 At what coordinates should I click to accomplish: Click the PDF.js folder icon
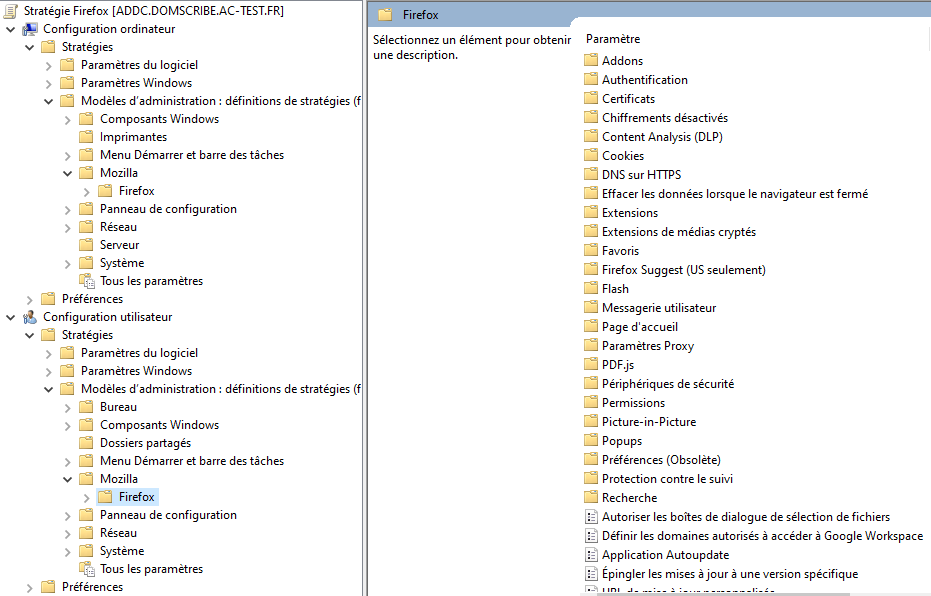click(x=591, y=364)
